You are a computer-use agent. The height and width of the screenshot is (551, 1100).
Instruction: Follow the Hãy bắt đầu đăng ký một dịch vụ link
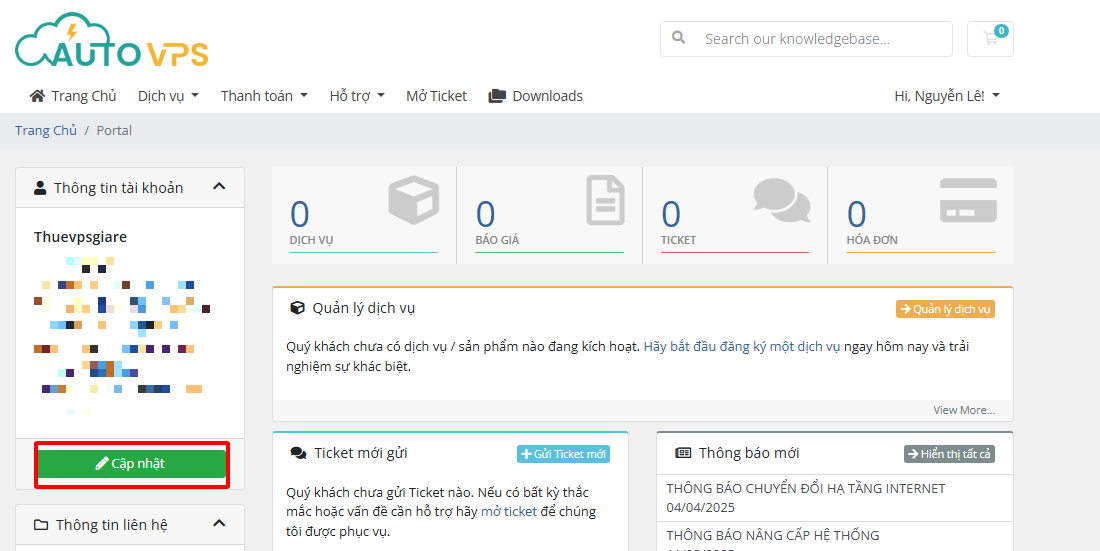coord(742,347)
